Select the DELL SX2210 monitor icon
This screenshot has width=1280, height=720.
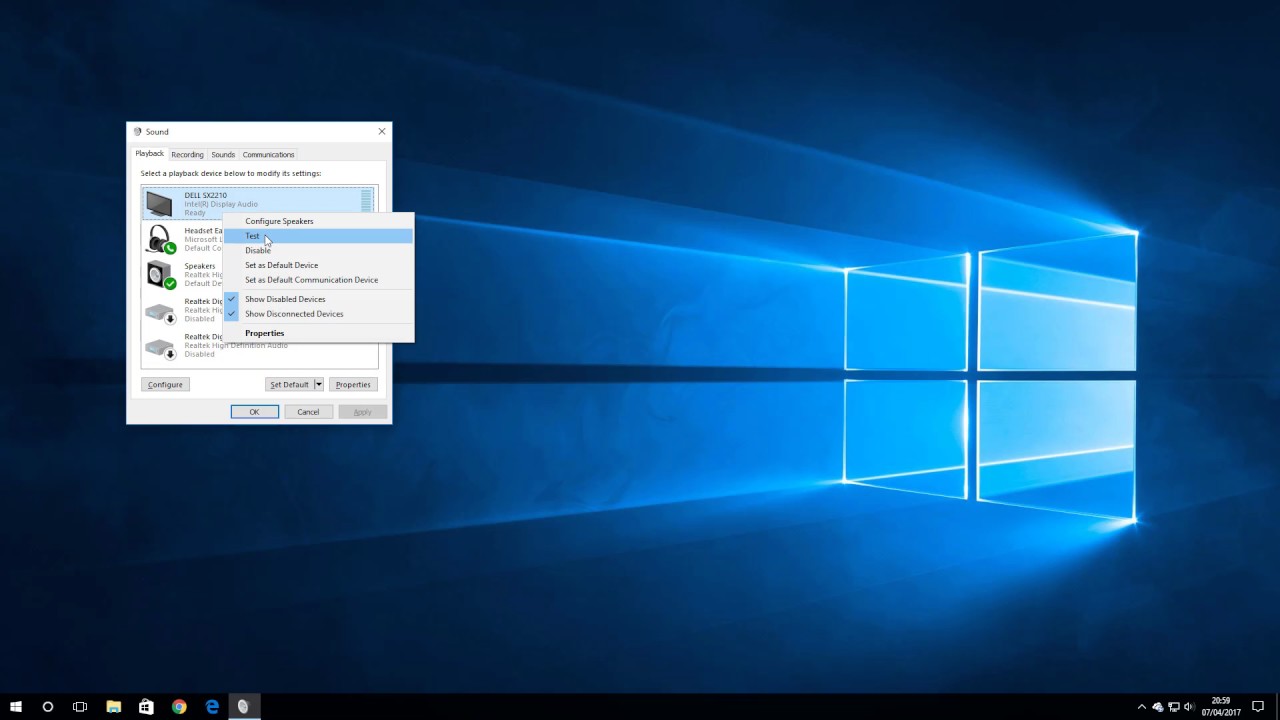click(x=159, y=204)
